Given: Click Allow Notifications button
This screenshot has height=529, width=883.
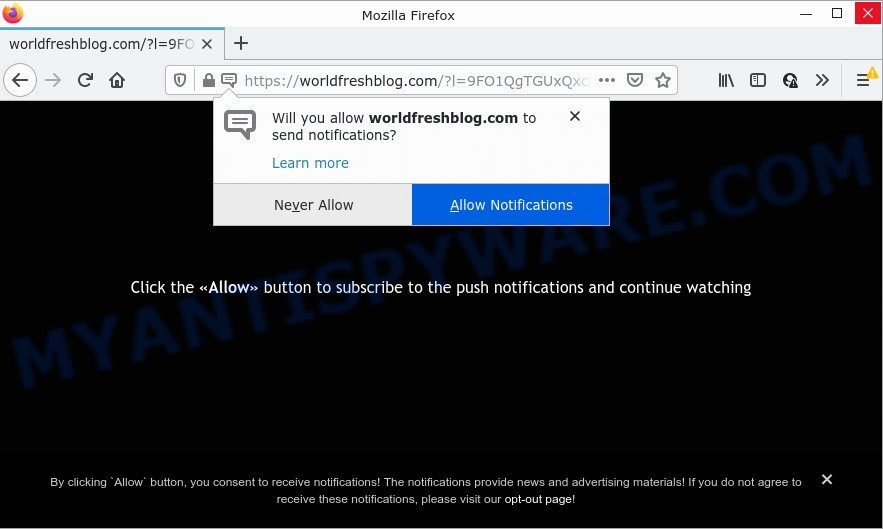Looking at the screenshot, I should click(x=511, y=205).
